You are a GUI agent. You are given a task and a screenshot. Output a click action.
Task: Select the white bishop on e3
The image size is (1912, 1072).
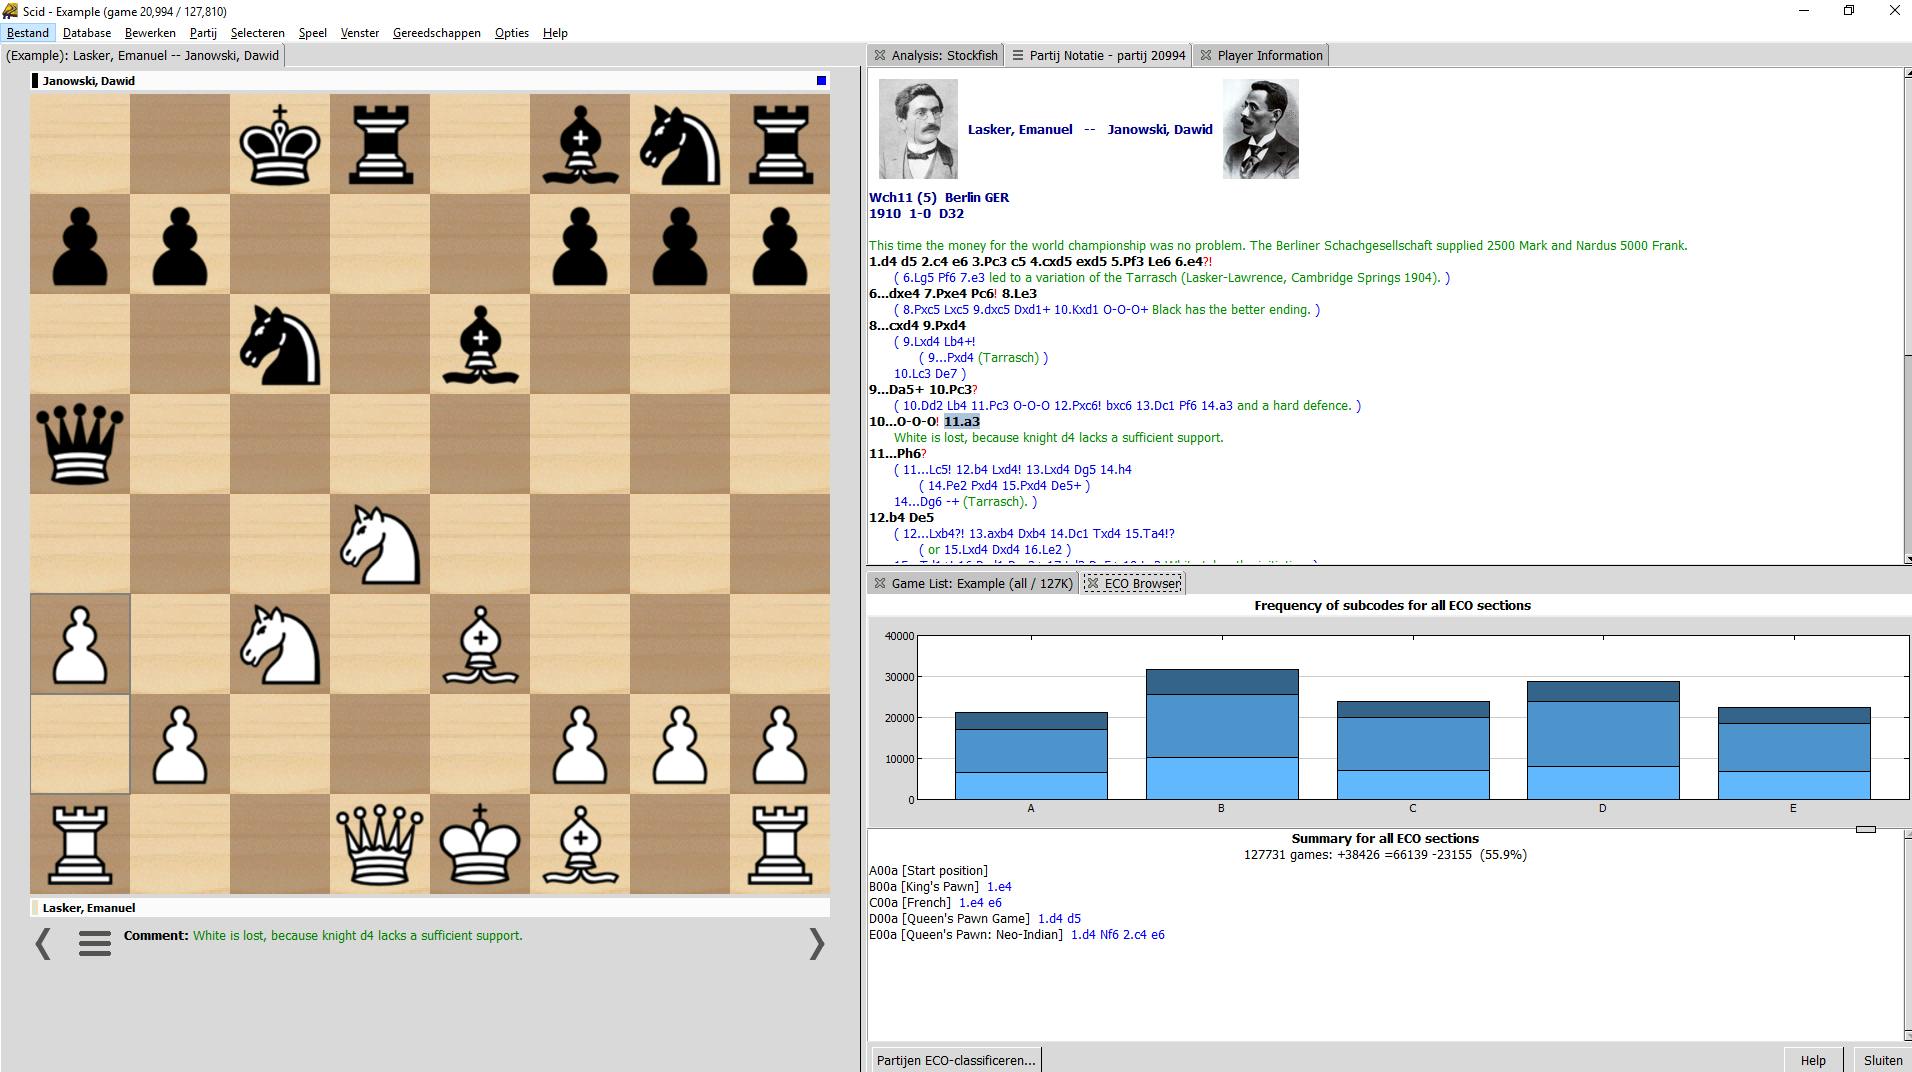point(480,644)
